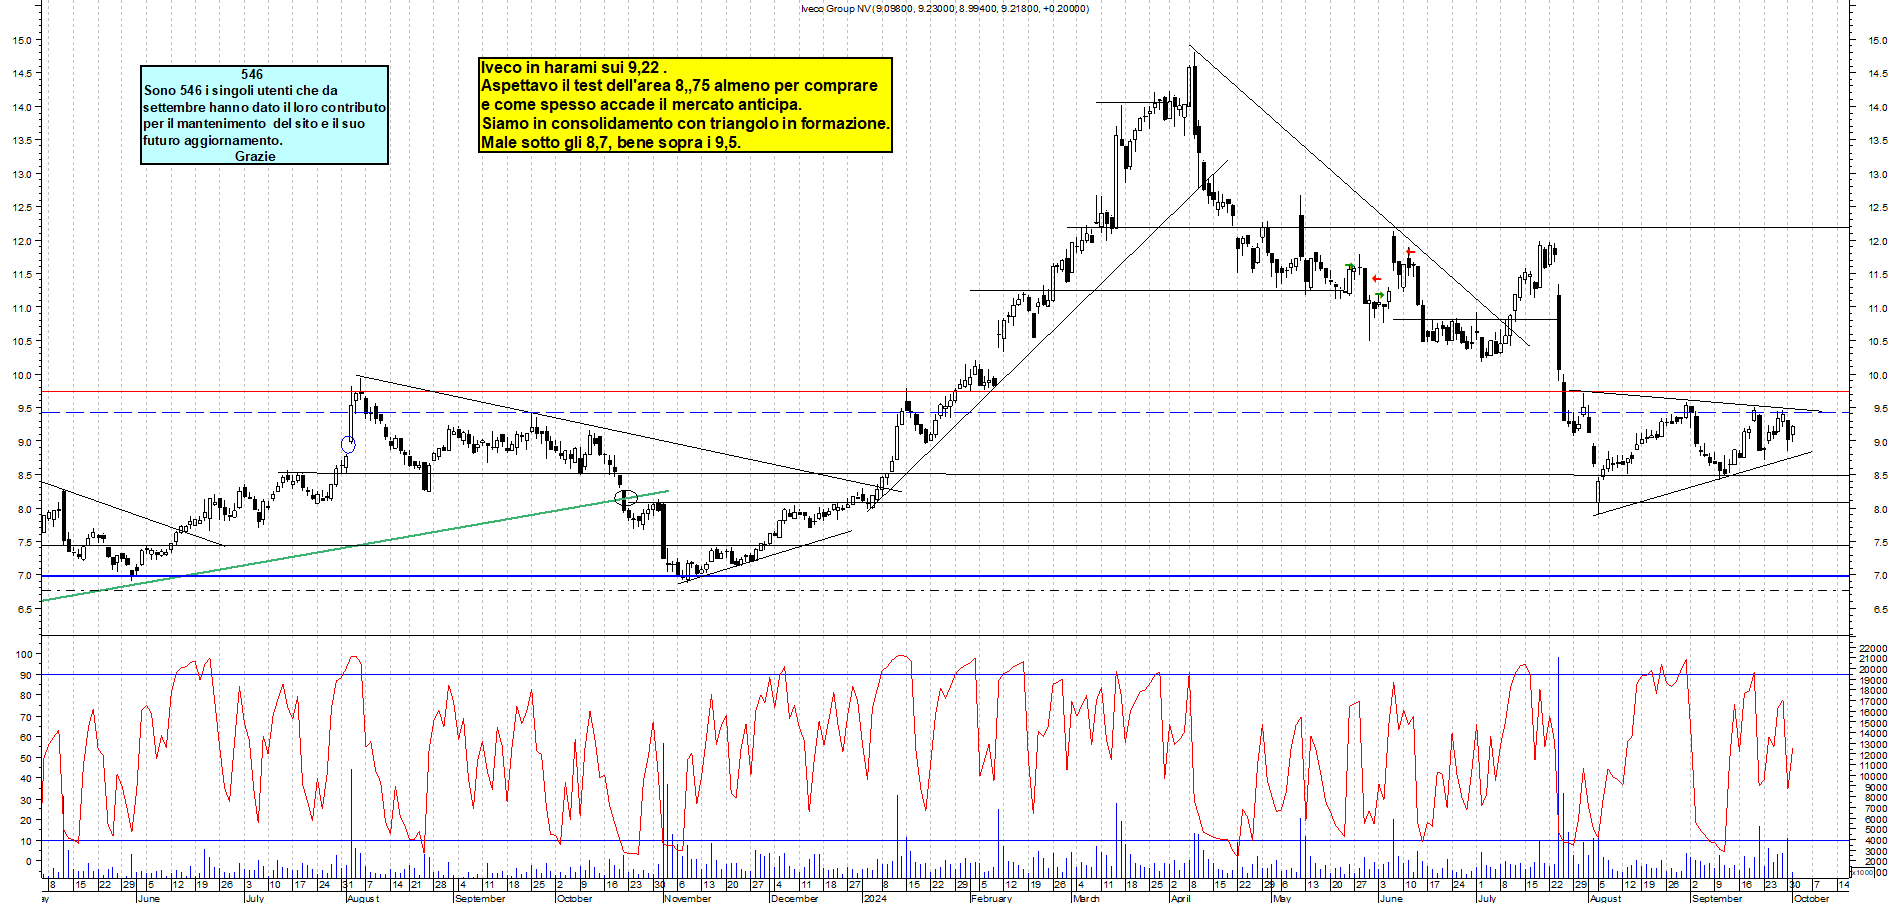Click the line 'Male sotto gli 8,7, bene sopra i 9,5.'
This screenshot has height=903, width=1890.
[611, 142]
